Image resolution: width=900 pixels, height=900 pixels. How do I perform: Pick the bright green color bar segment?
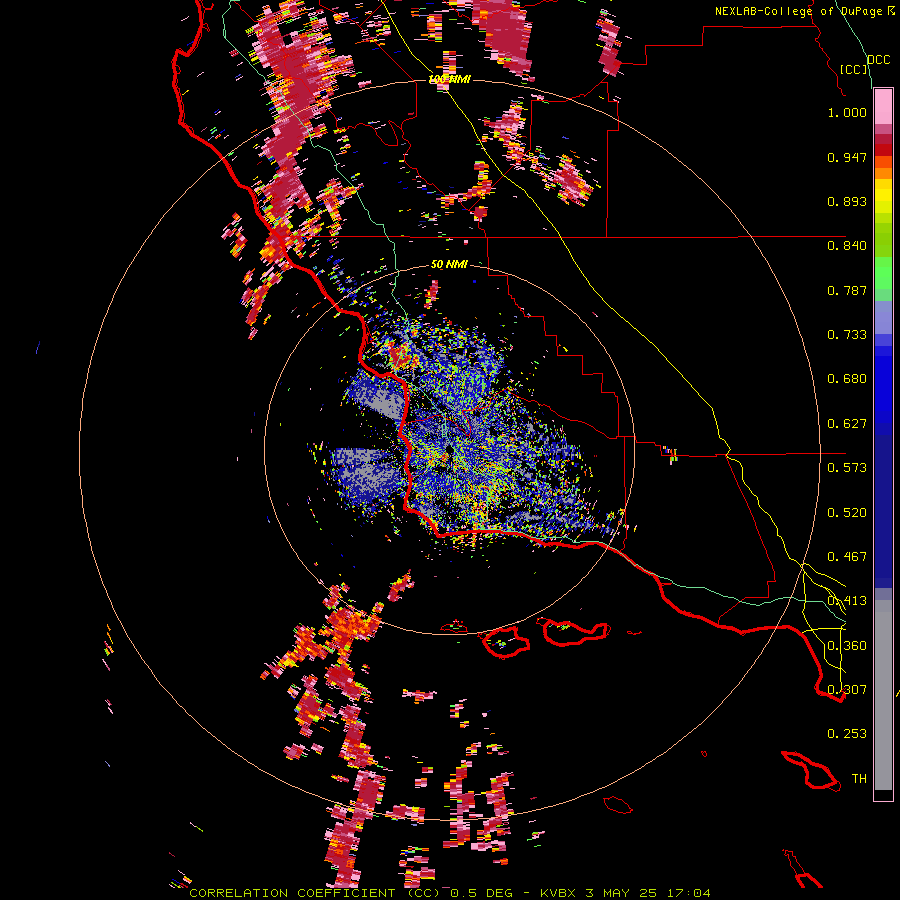(883, 273)
